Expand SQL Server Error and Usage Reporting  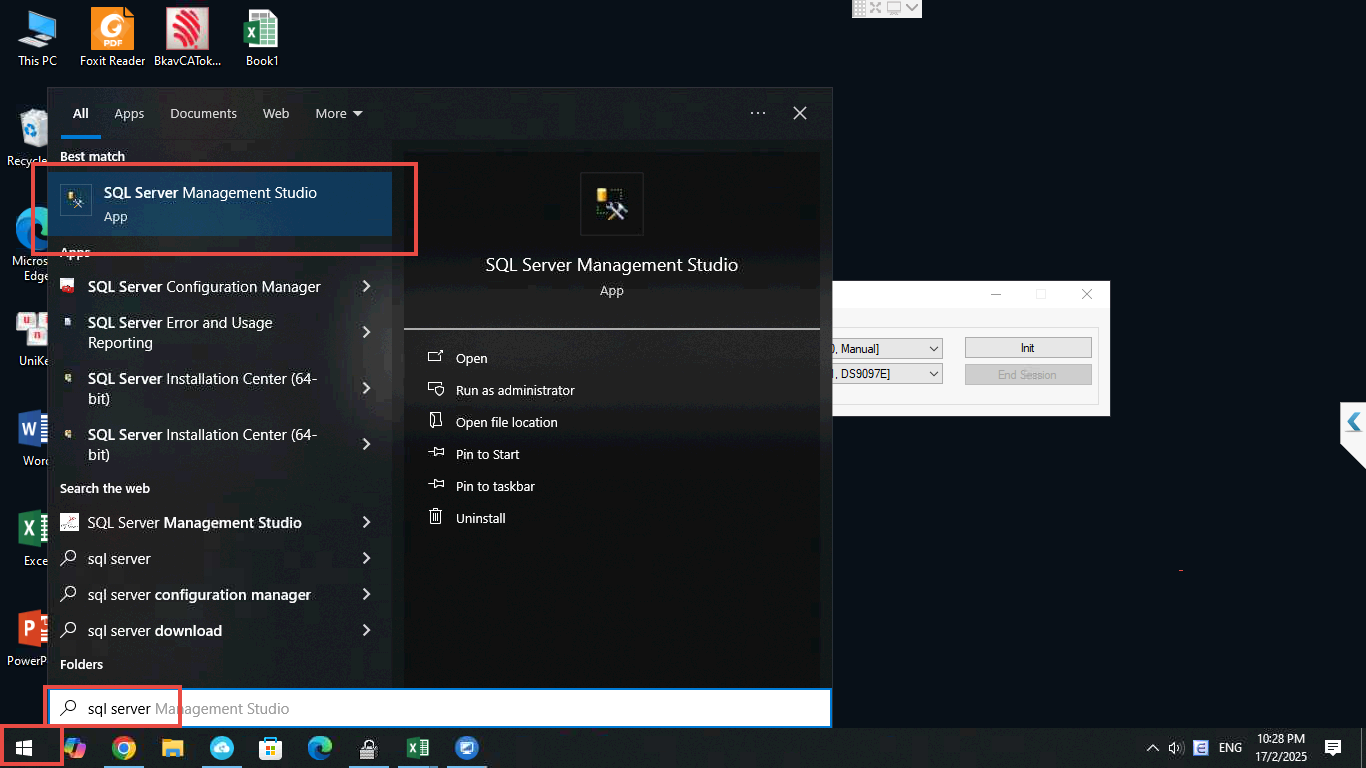pos(366,332)
